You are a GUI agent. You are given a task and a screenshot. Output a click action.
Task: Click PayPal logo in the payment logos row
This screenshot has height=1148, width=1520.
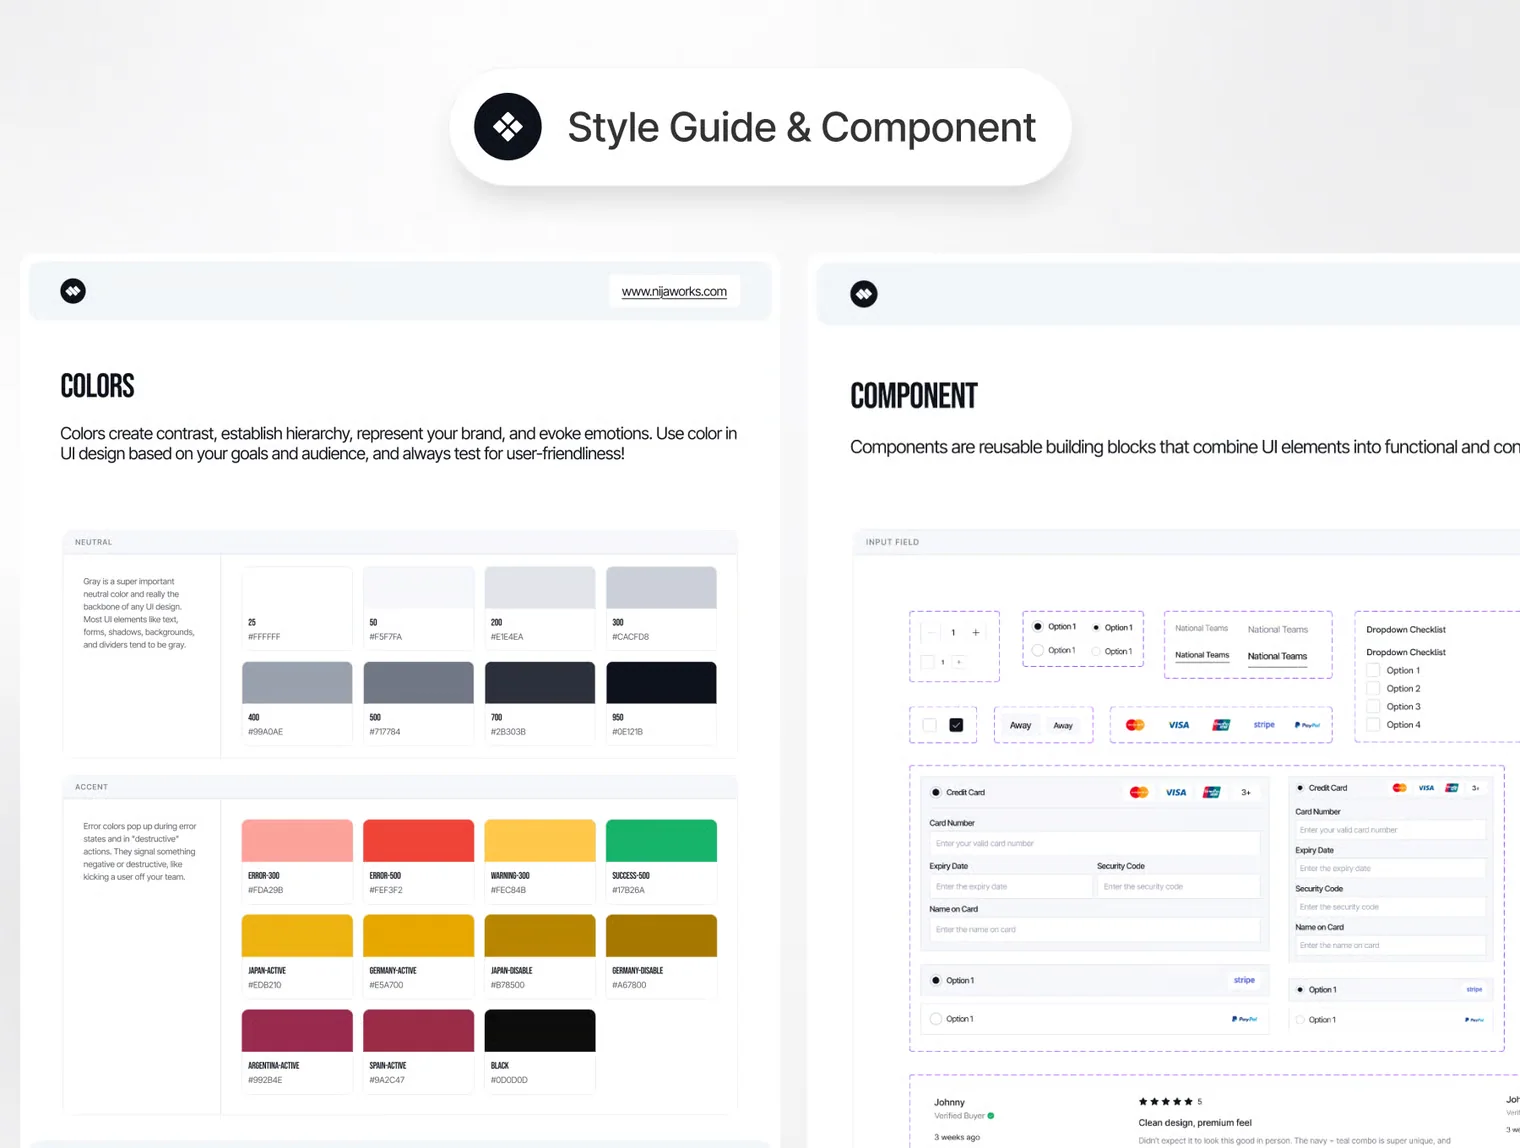(1307, 725)
